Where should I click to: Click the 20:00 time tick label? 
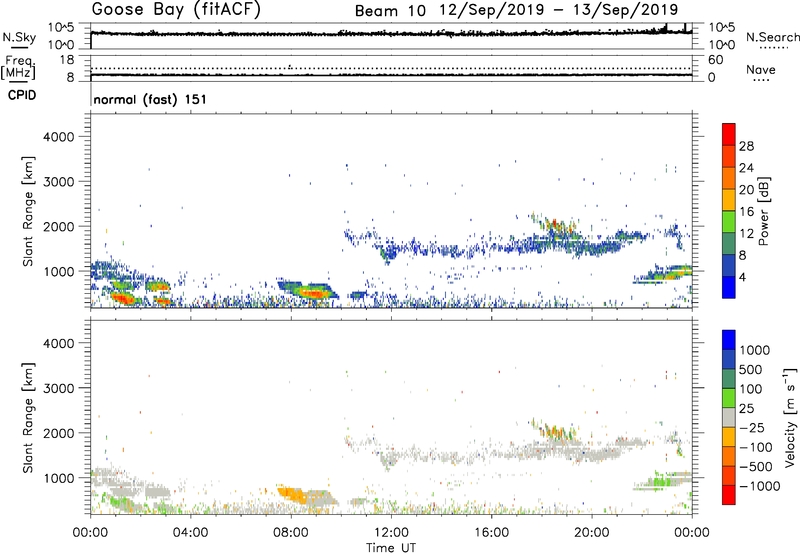tap(591, 533)
